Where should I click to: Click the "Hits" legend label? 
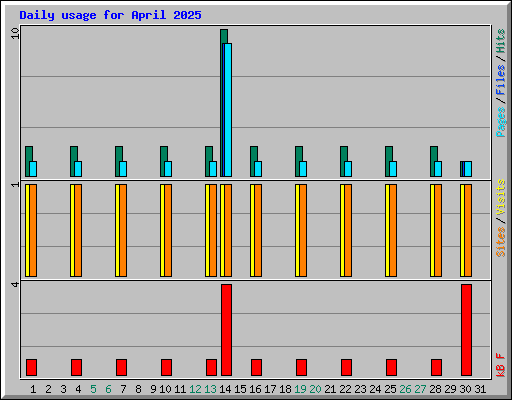tap(501, 41)
